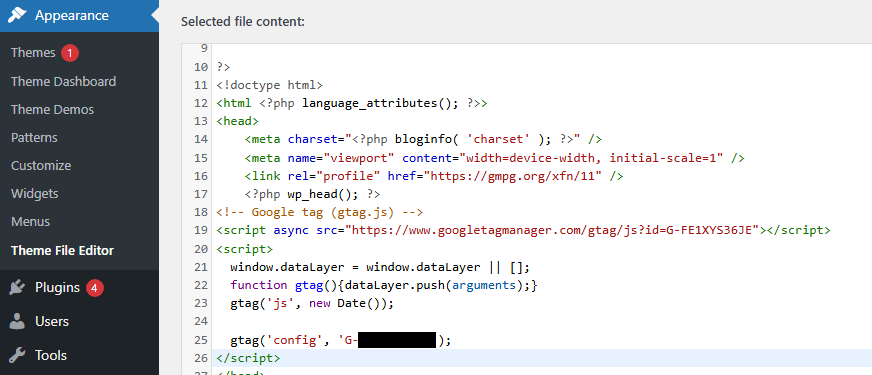Click the ?> closing PHP tag on line 10
This screenshot has width=872, height=375.
pyautogui.click(x=224, y=67)
